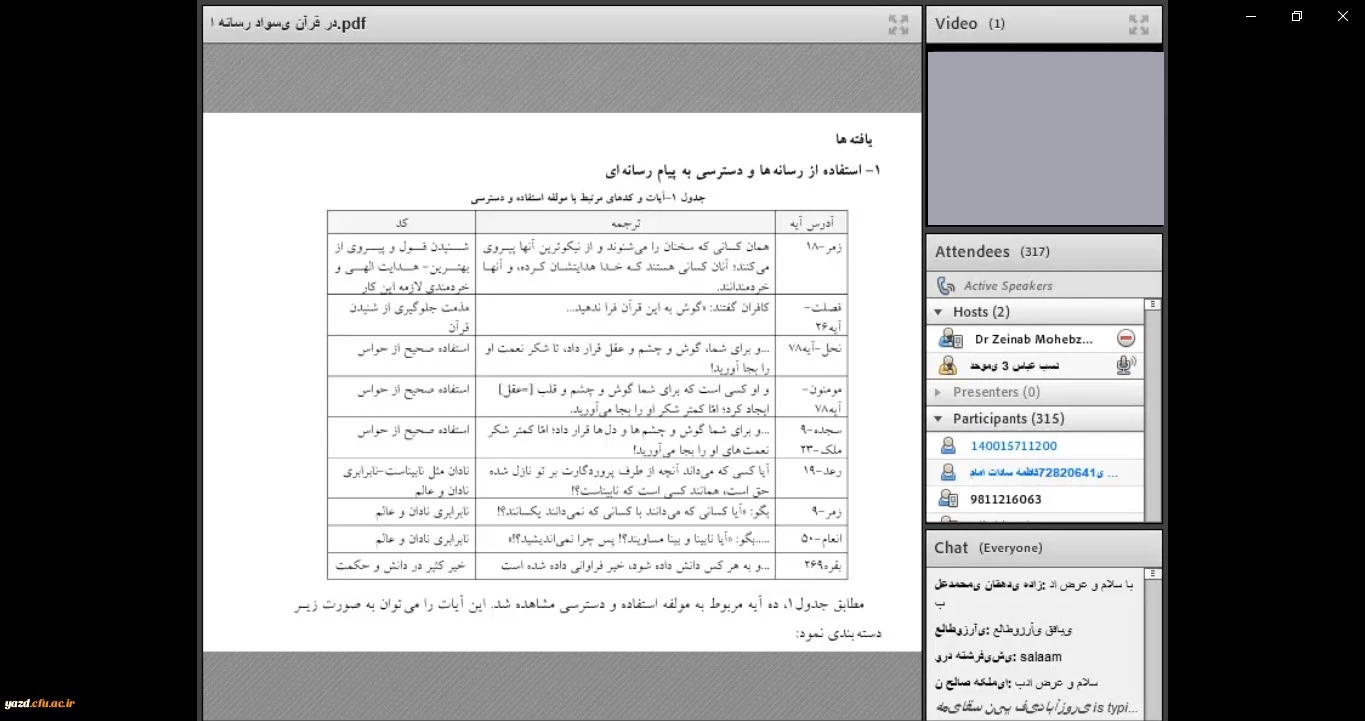Open the Attendees list scroll options button

click(x=1152, y=304)
